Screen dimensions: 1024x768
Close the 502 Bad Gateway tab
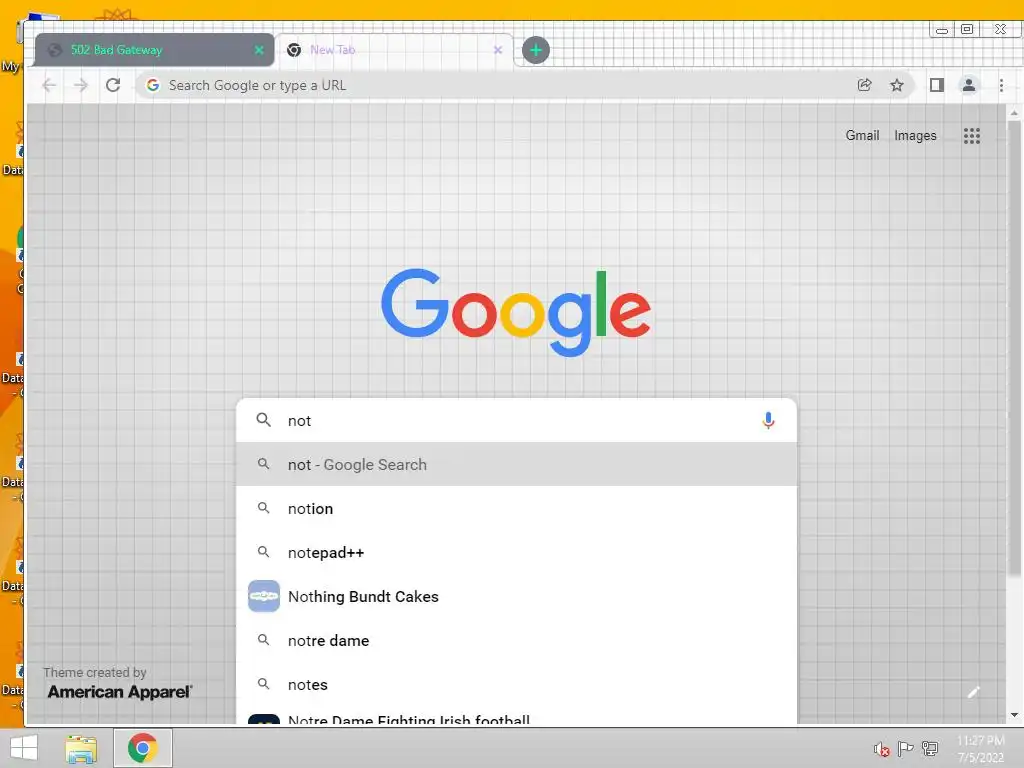259,50
